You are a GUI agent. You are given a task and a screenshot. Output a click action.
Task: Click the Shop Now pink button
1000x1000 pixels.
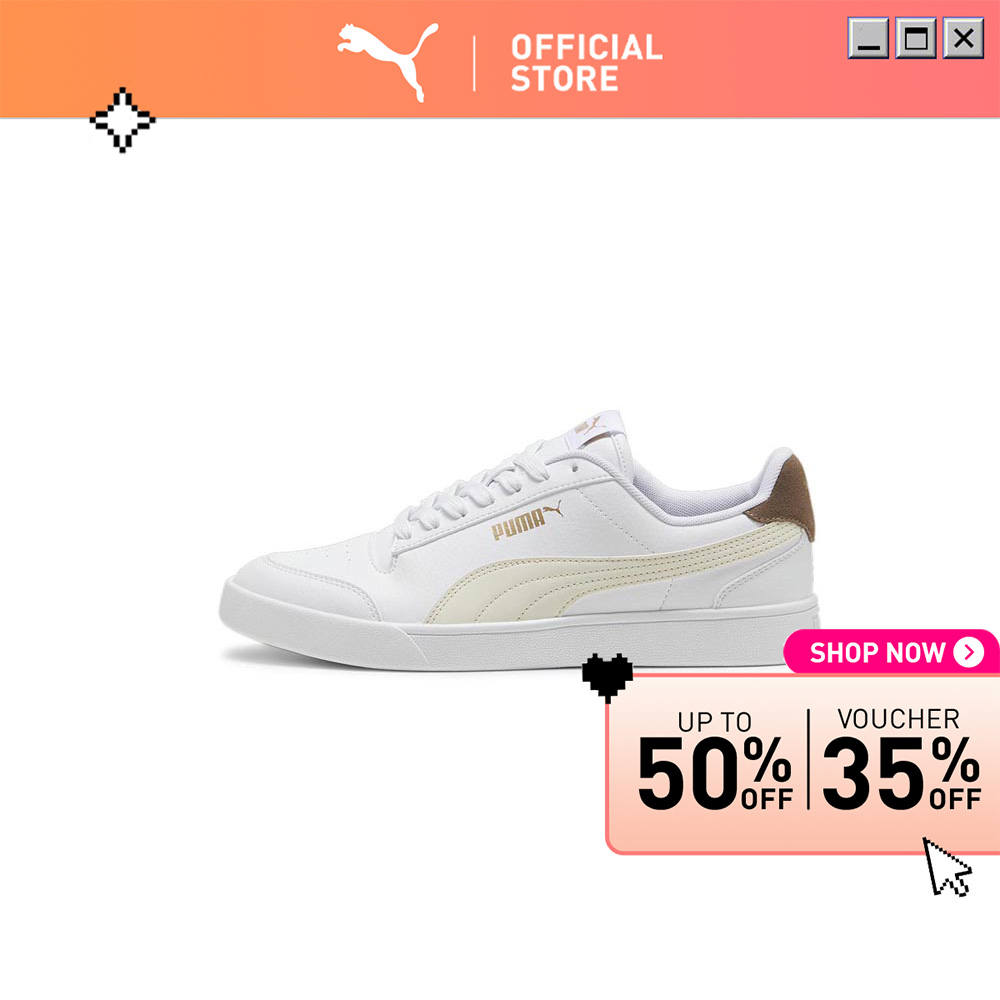(891, 652)
